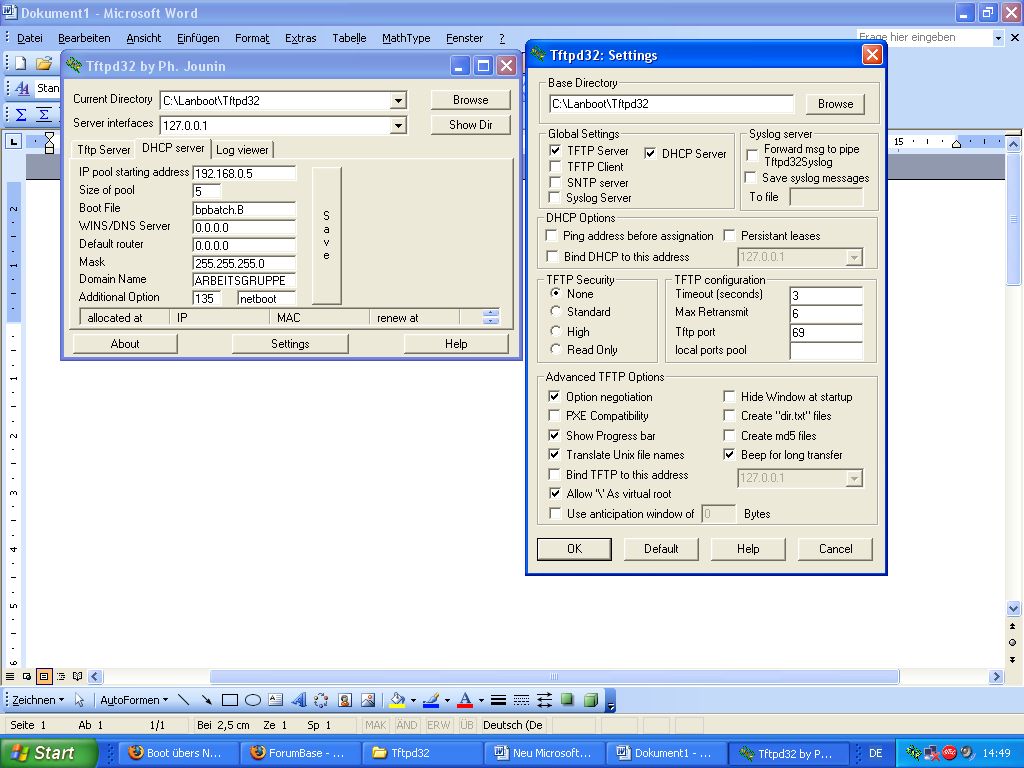The width and height of the screenshot is (1024, 768).
Task: Enable Persistant leases checkbox
Action: 729,235
